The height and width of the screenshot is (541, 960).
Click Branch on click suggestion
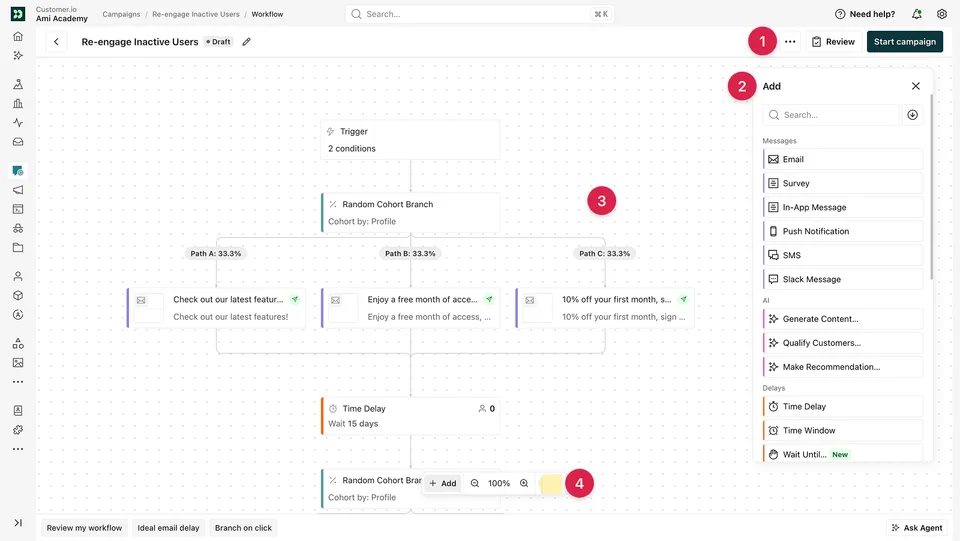tap(243, 528)
